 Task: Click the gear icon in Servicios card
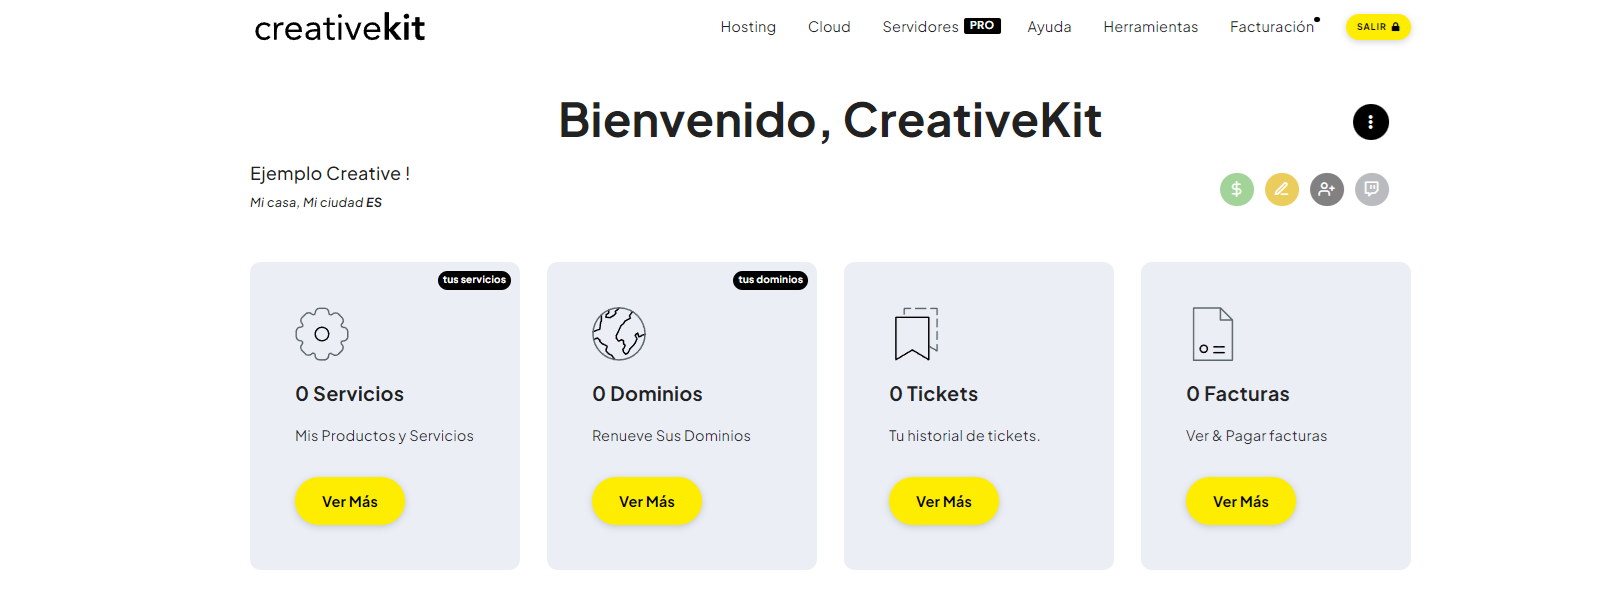tap(322, 334)
